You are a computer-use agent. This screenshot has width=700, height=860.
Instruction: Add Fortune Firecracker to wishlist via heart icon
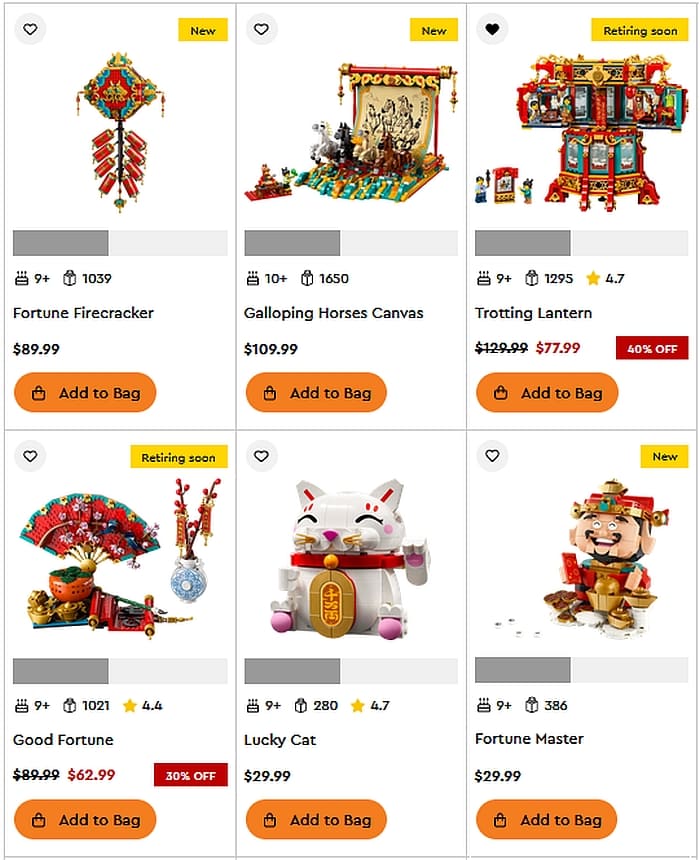click(x=30, y=29)
